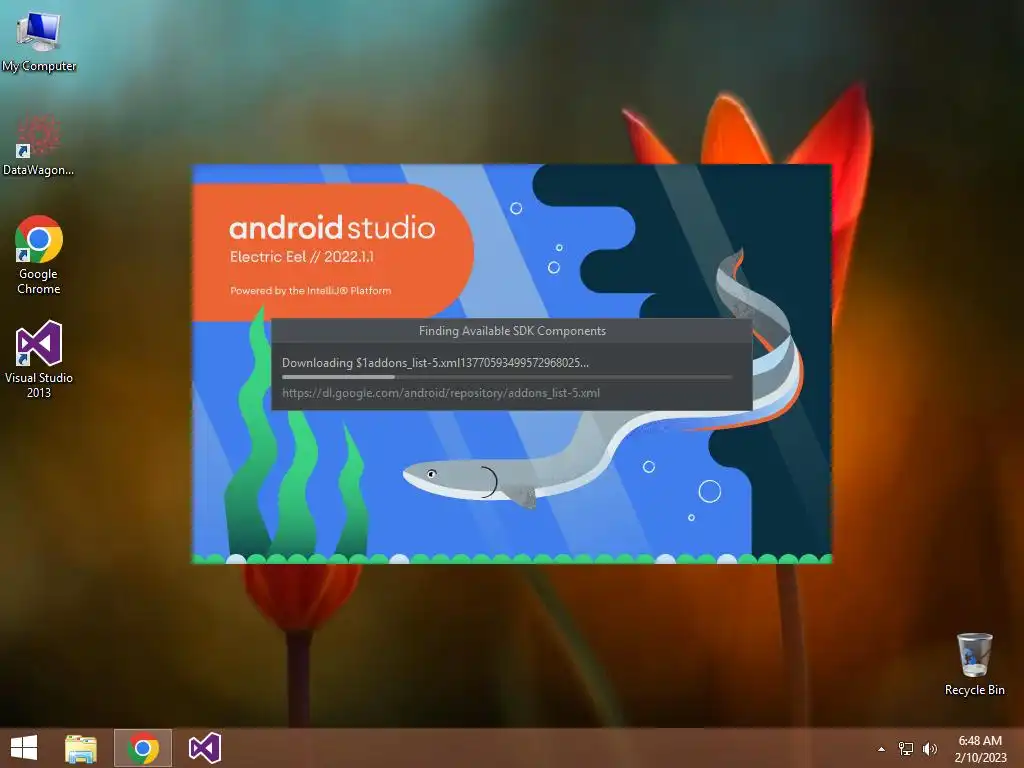The image size is (1024, 768).
Task: Open the Windows Start button
Action: coord(24,748)
